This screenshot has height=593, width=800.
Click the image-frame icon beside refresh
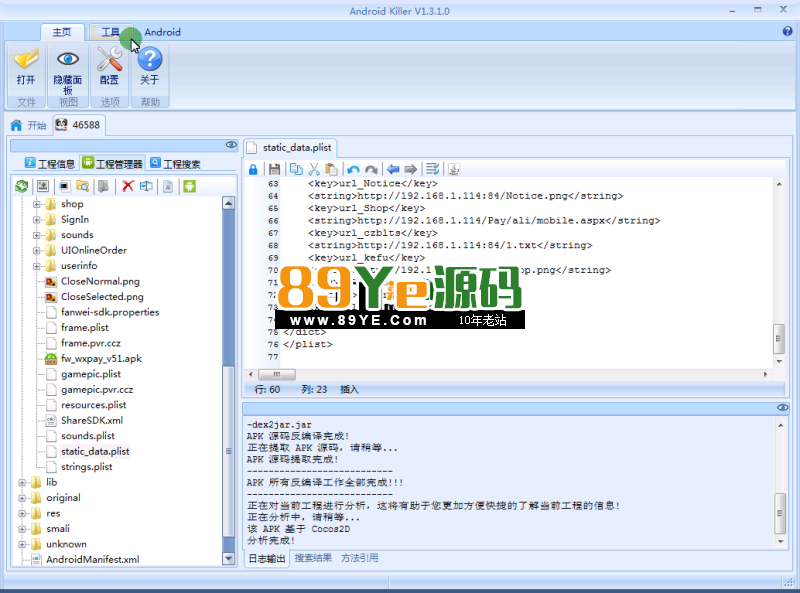(43, 186)
